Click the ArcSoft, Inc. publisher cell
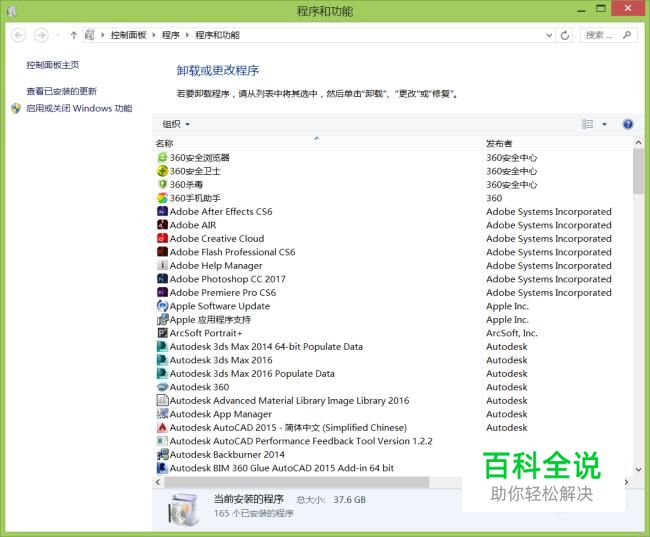 (x=512, y=333)
